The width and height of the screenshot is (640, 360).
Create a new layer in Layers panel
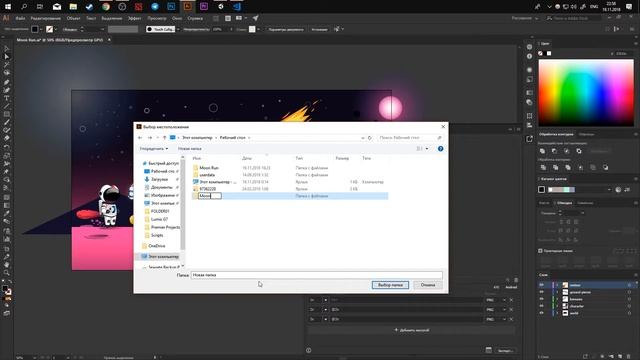(x=620, y=356)
